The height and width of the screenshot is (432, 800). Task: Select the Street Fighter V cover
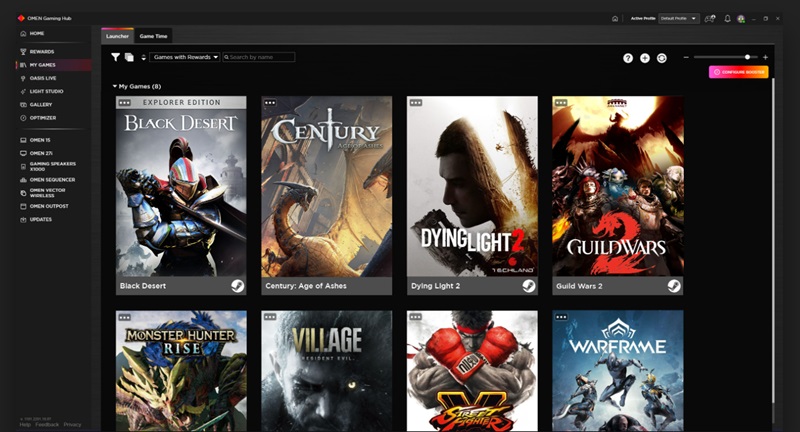[x=472, y=371]
